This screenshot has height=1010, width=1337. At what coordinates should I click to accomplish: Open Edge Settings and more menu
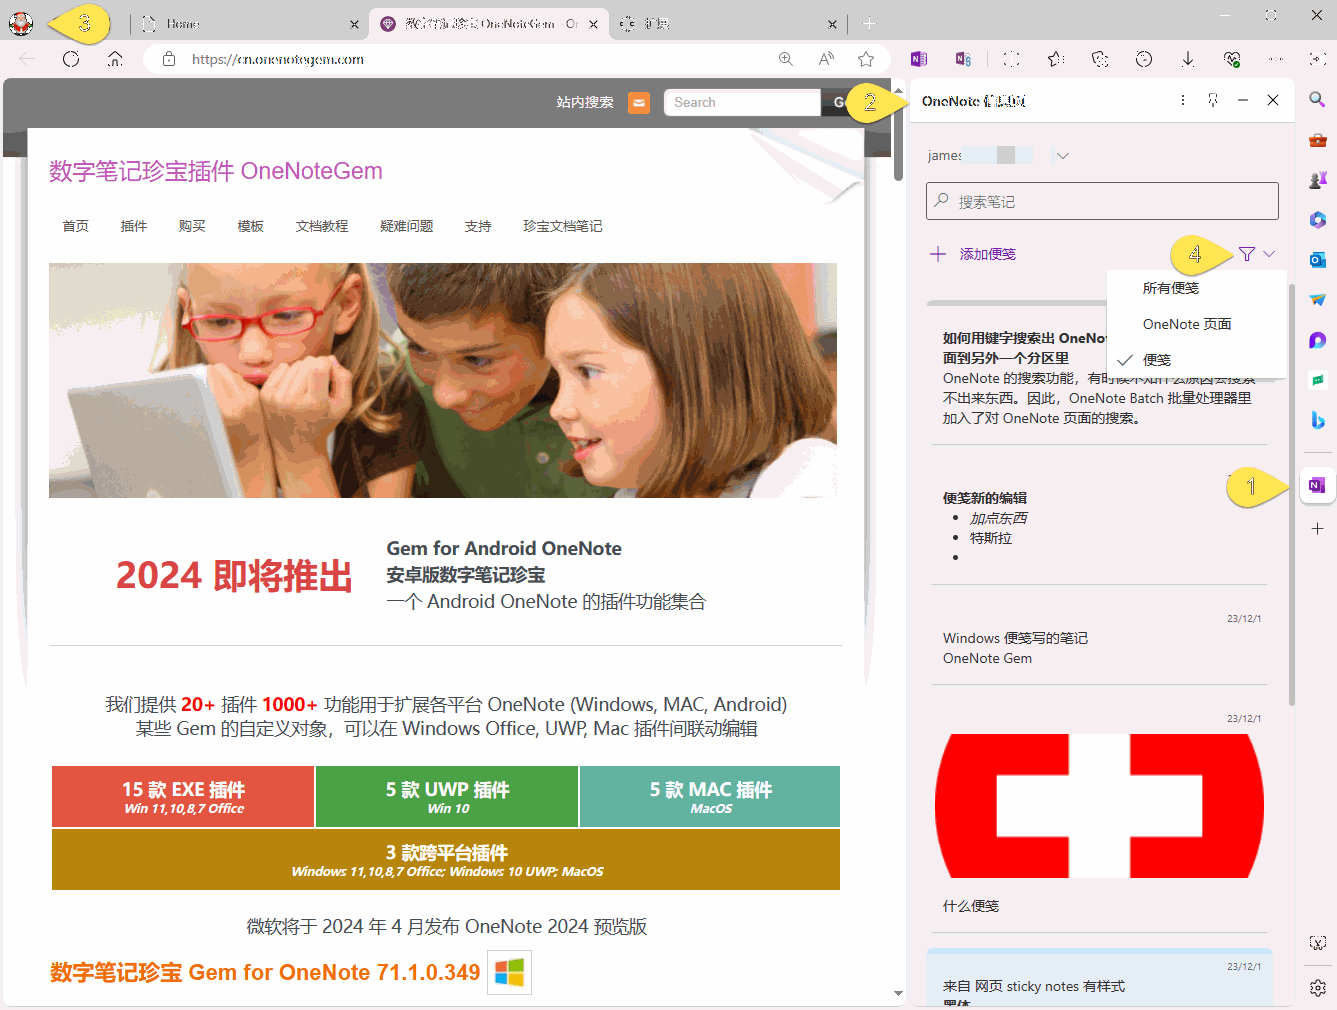coord(1275,59)
